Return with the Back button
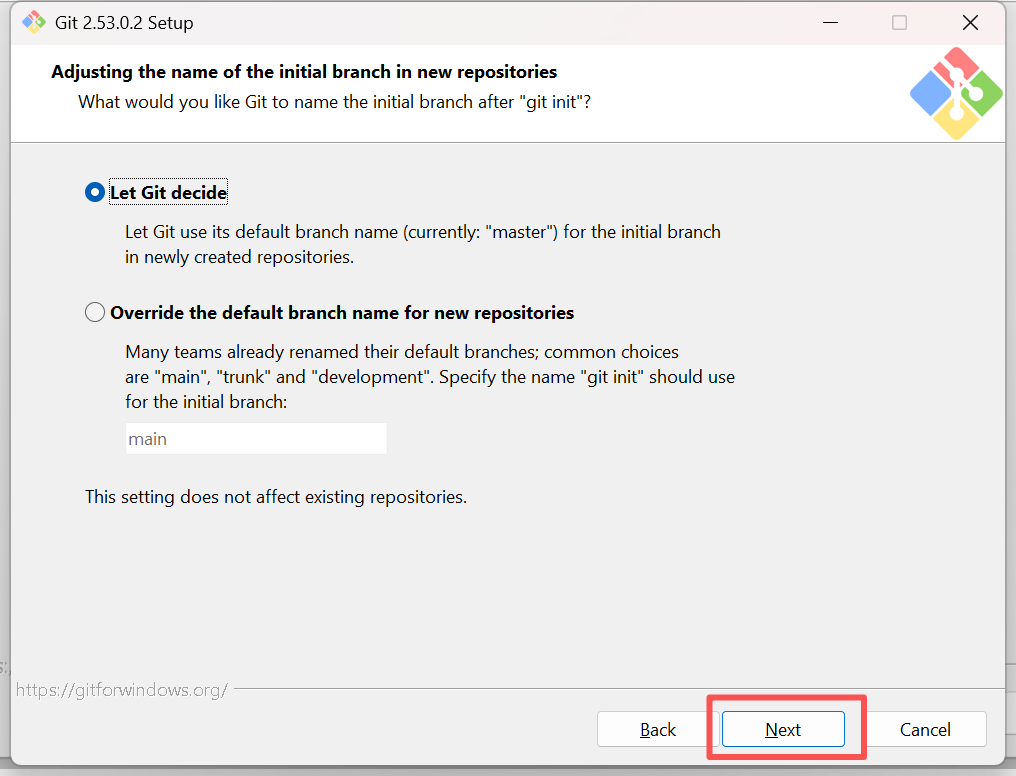Image resolution: width=1016 pixels, height=776 pixels. [658, 729]
